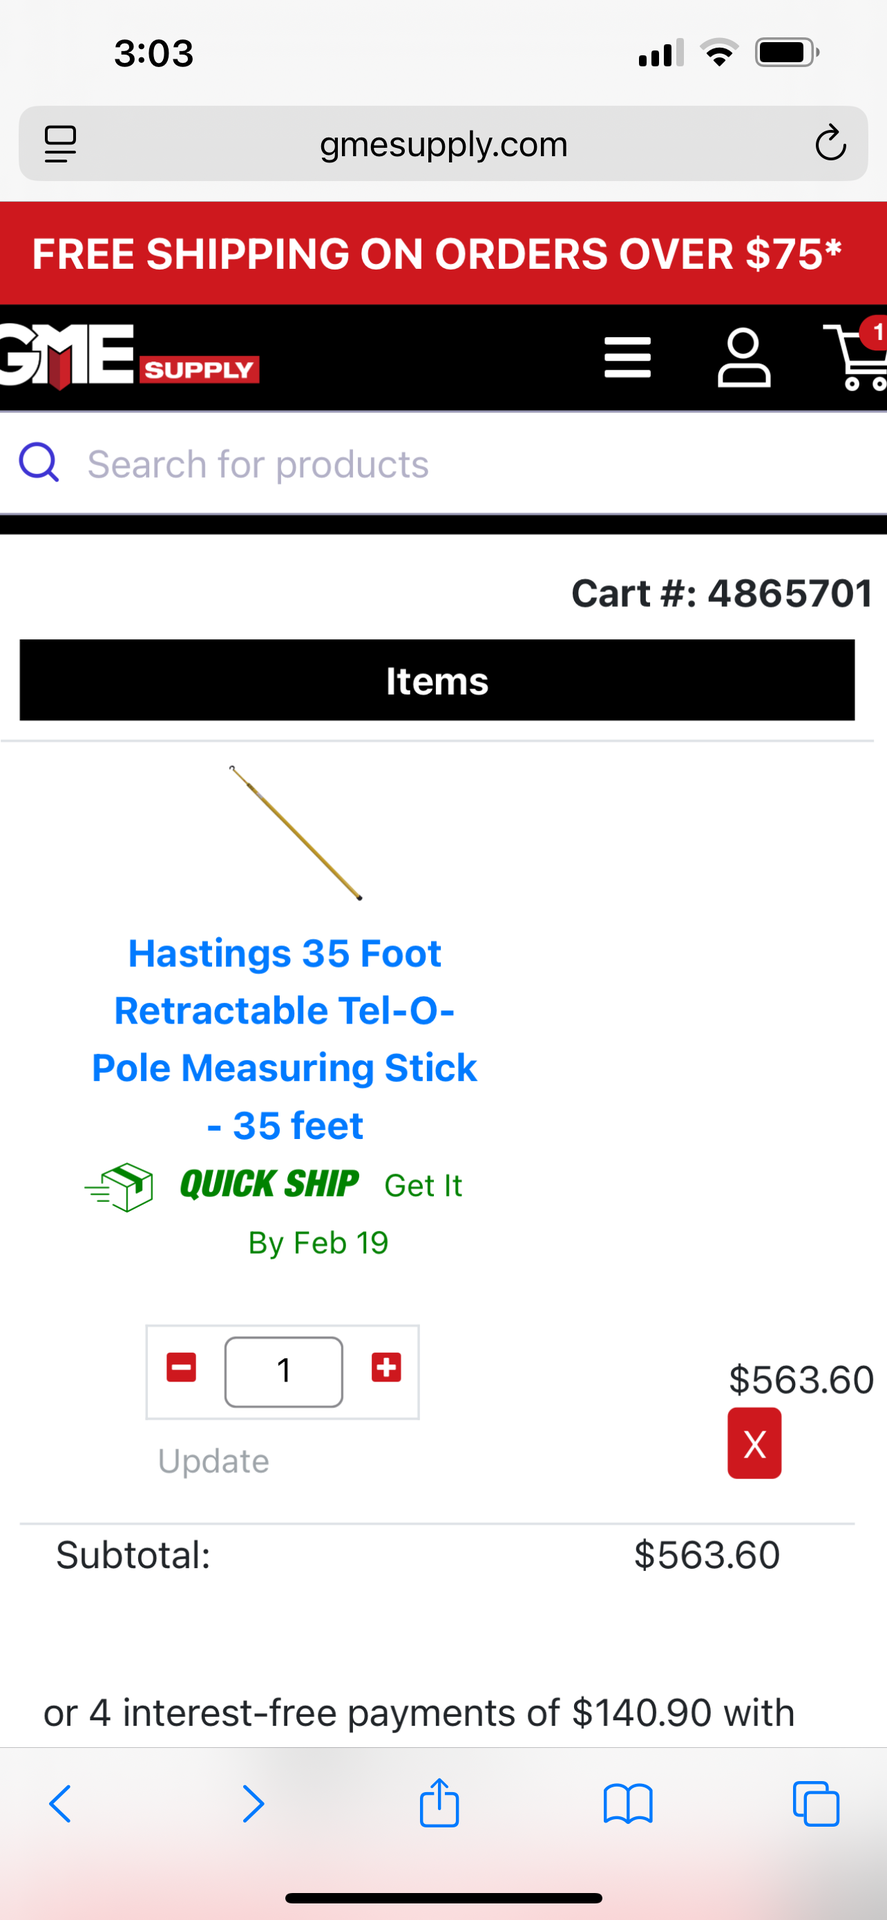Show open Safari tabs

coord(815,1803)
